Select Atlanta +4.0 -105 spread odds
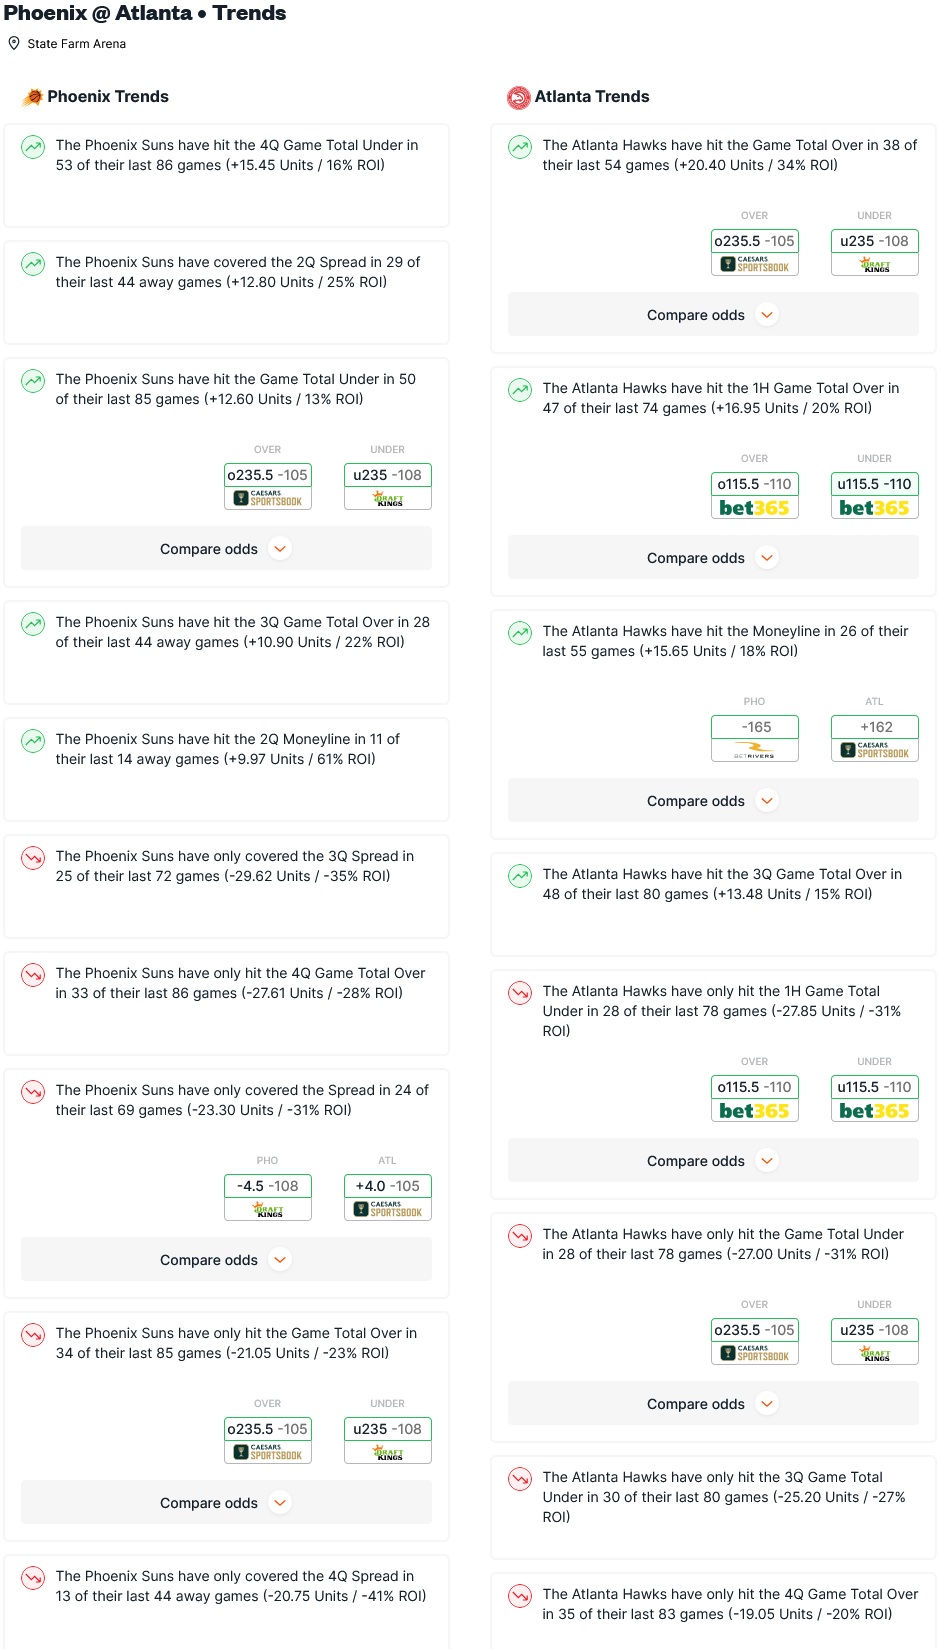This screenshot has width=940, height=1649. pos(388,1186)
